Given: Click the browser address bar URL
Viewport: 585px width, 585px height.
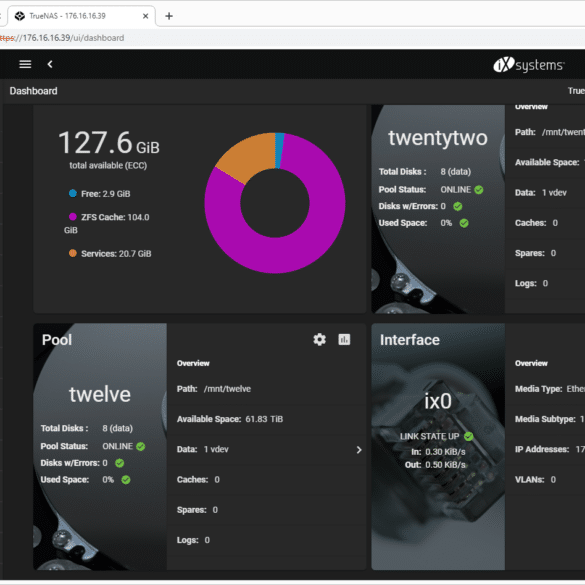Looking at the screenshot, I should pos(62,38).
